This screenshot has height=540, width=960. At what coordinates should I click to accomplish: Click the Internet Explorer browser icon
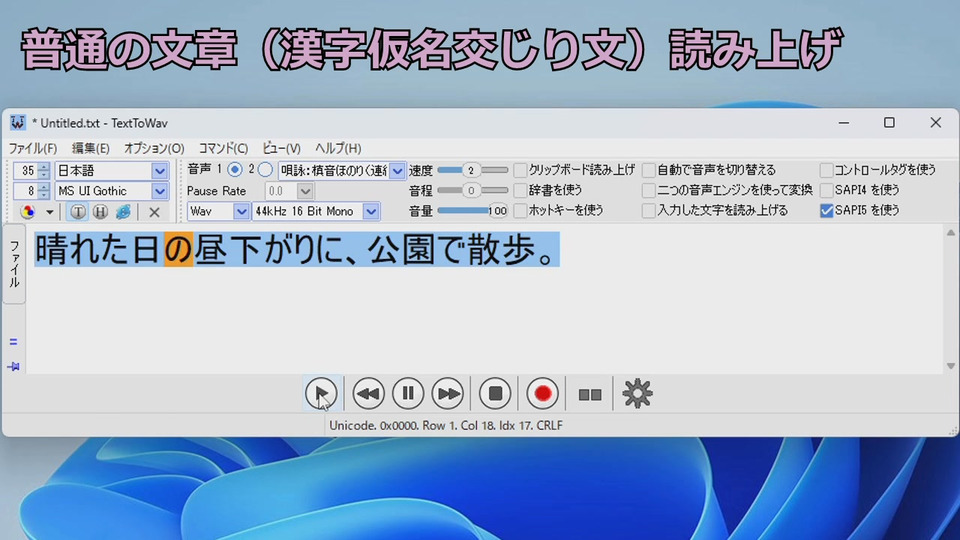click(123, 212)
